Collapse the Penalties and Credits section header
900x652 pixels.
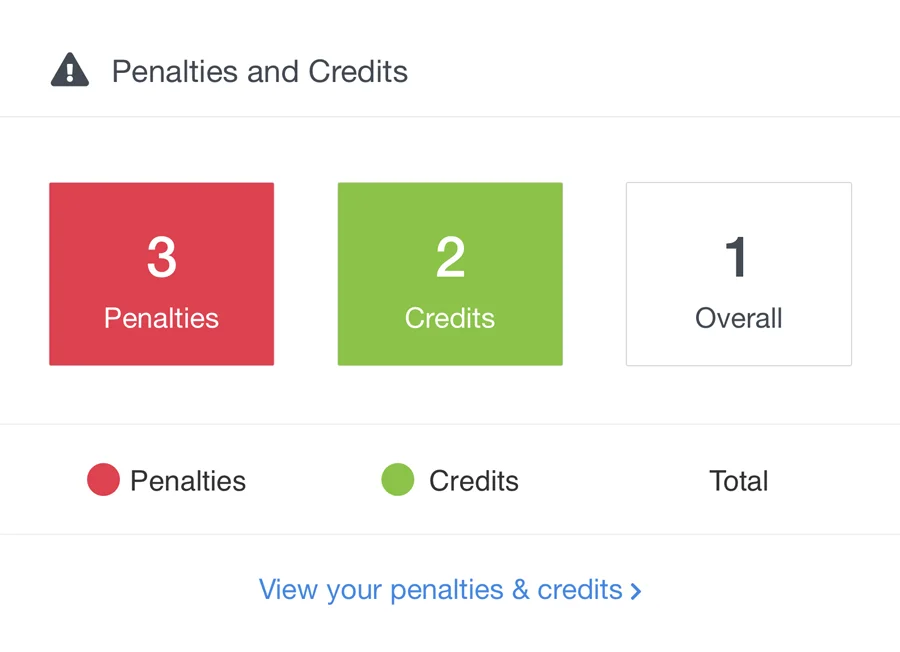259,71
